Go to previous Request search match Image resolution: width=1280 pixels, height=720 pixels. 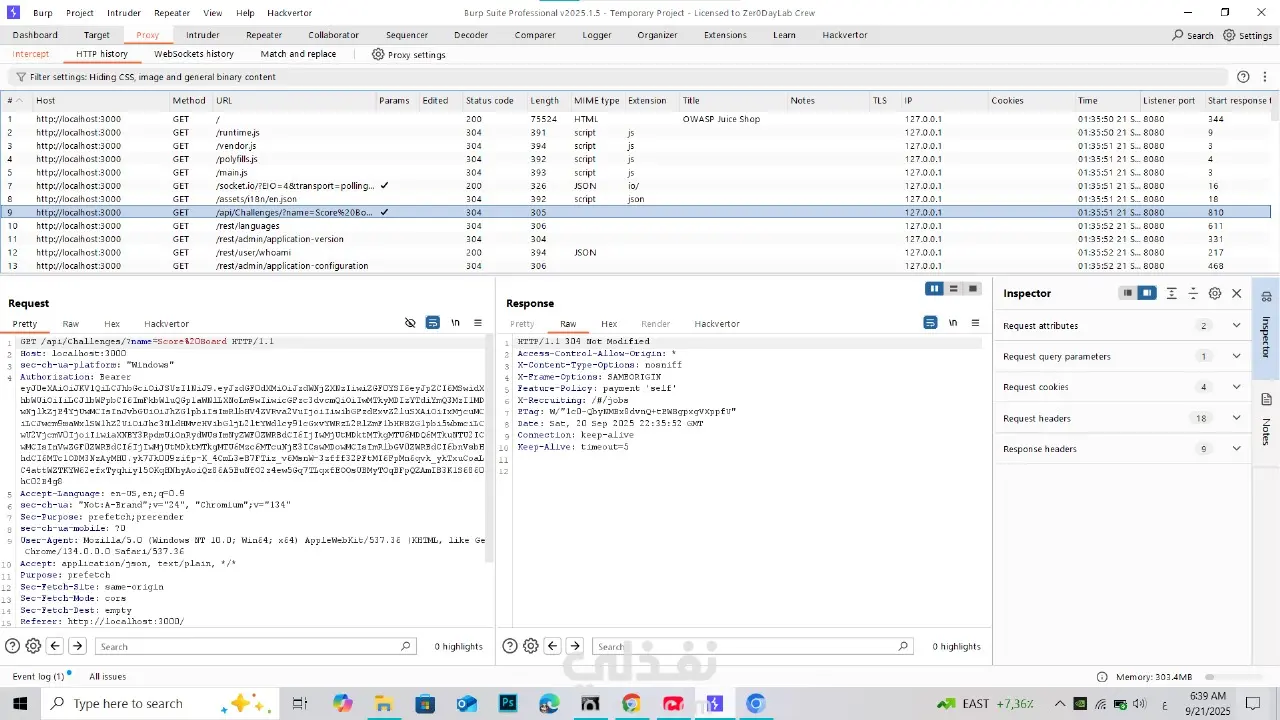click(x=55, y=646)
